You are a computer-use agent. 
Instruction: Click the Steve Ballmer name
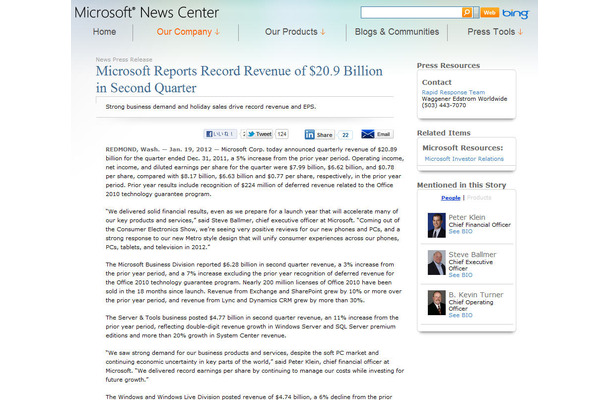click(472, 254)
